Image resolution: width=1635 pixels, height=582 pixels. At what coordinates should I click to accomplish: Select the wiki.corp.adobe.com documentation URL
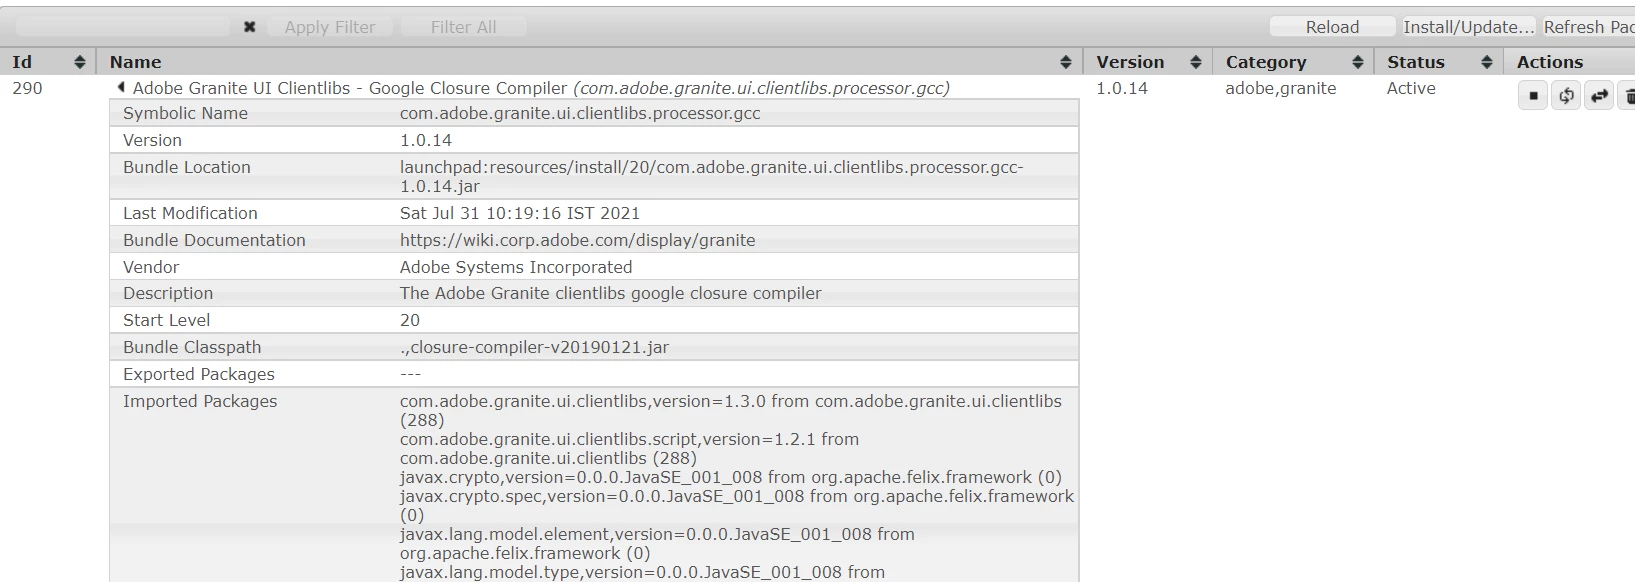click(x=578, y=240)
